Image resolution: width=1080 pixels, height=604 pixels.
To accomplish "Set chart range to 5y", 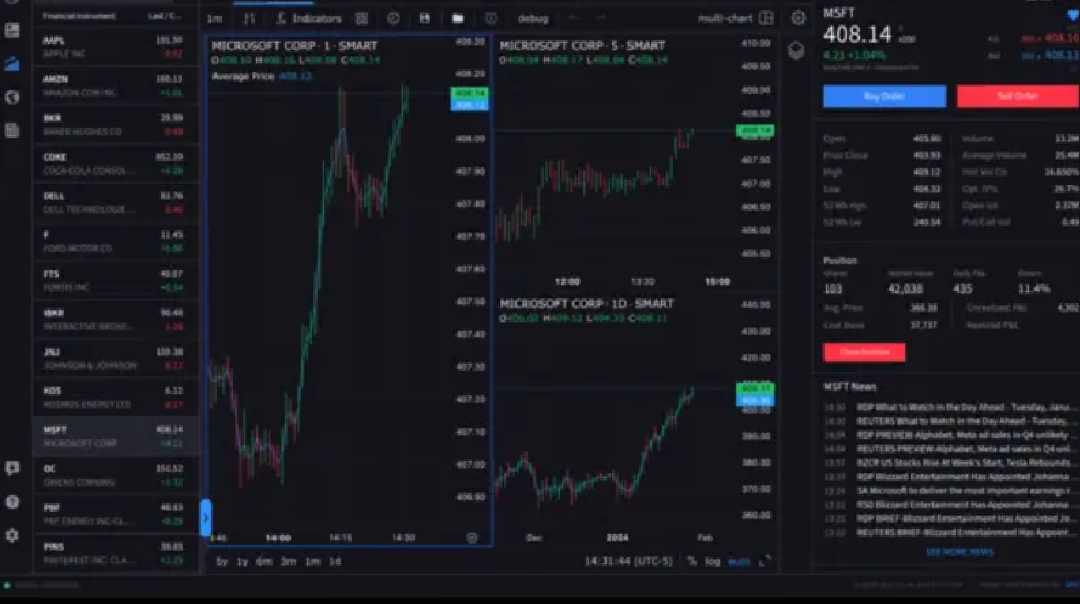I will [x=222, y=561].
